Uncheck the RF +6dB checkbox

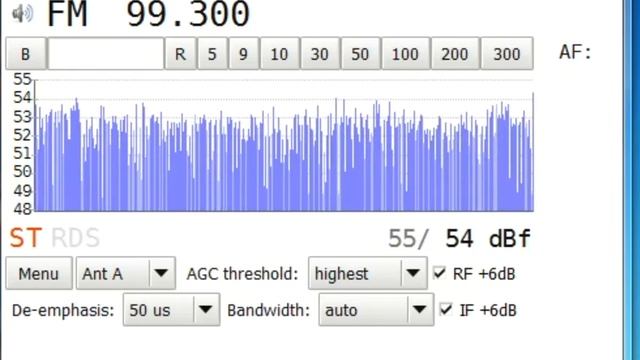click(x=439, y=273)
